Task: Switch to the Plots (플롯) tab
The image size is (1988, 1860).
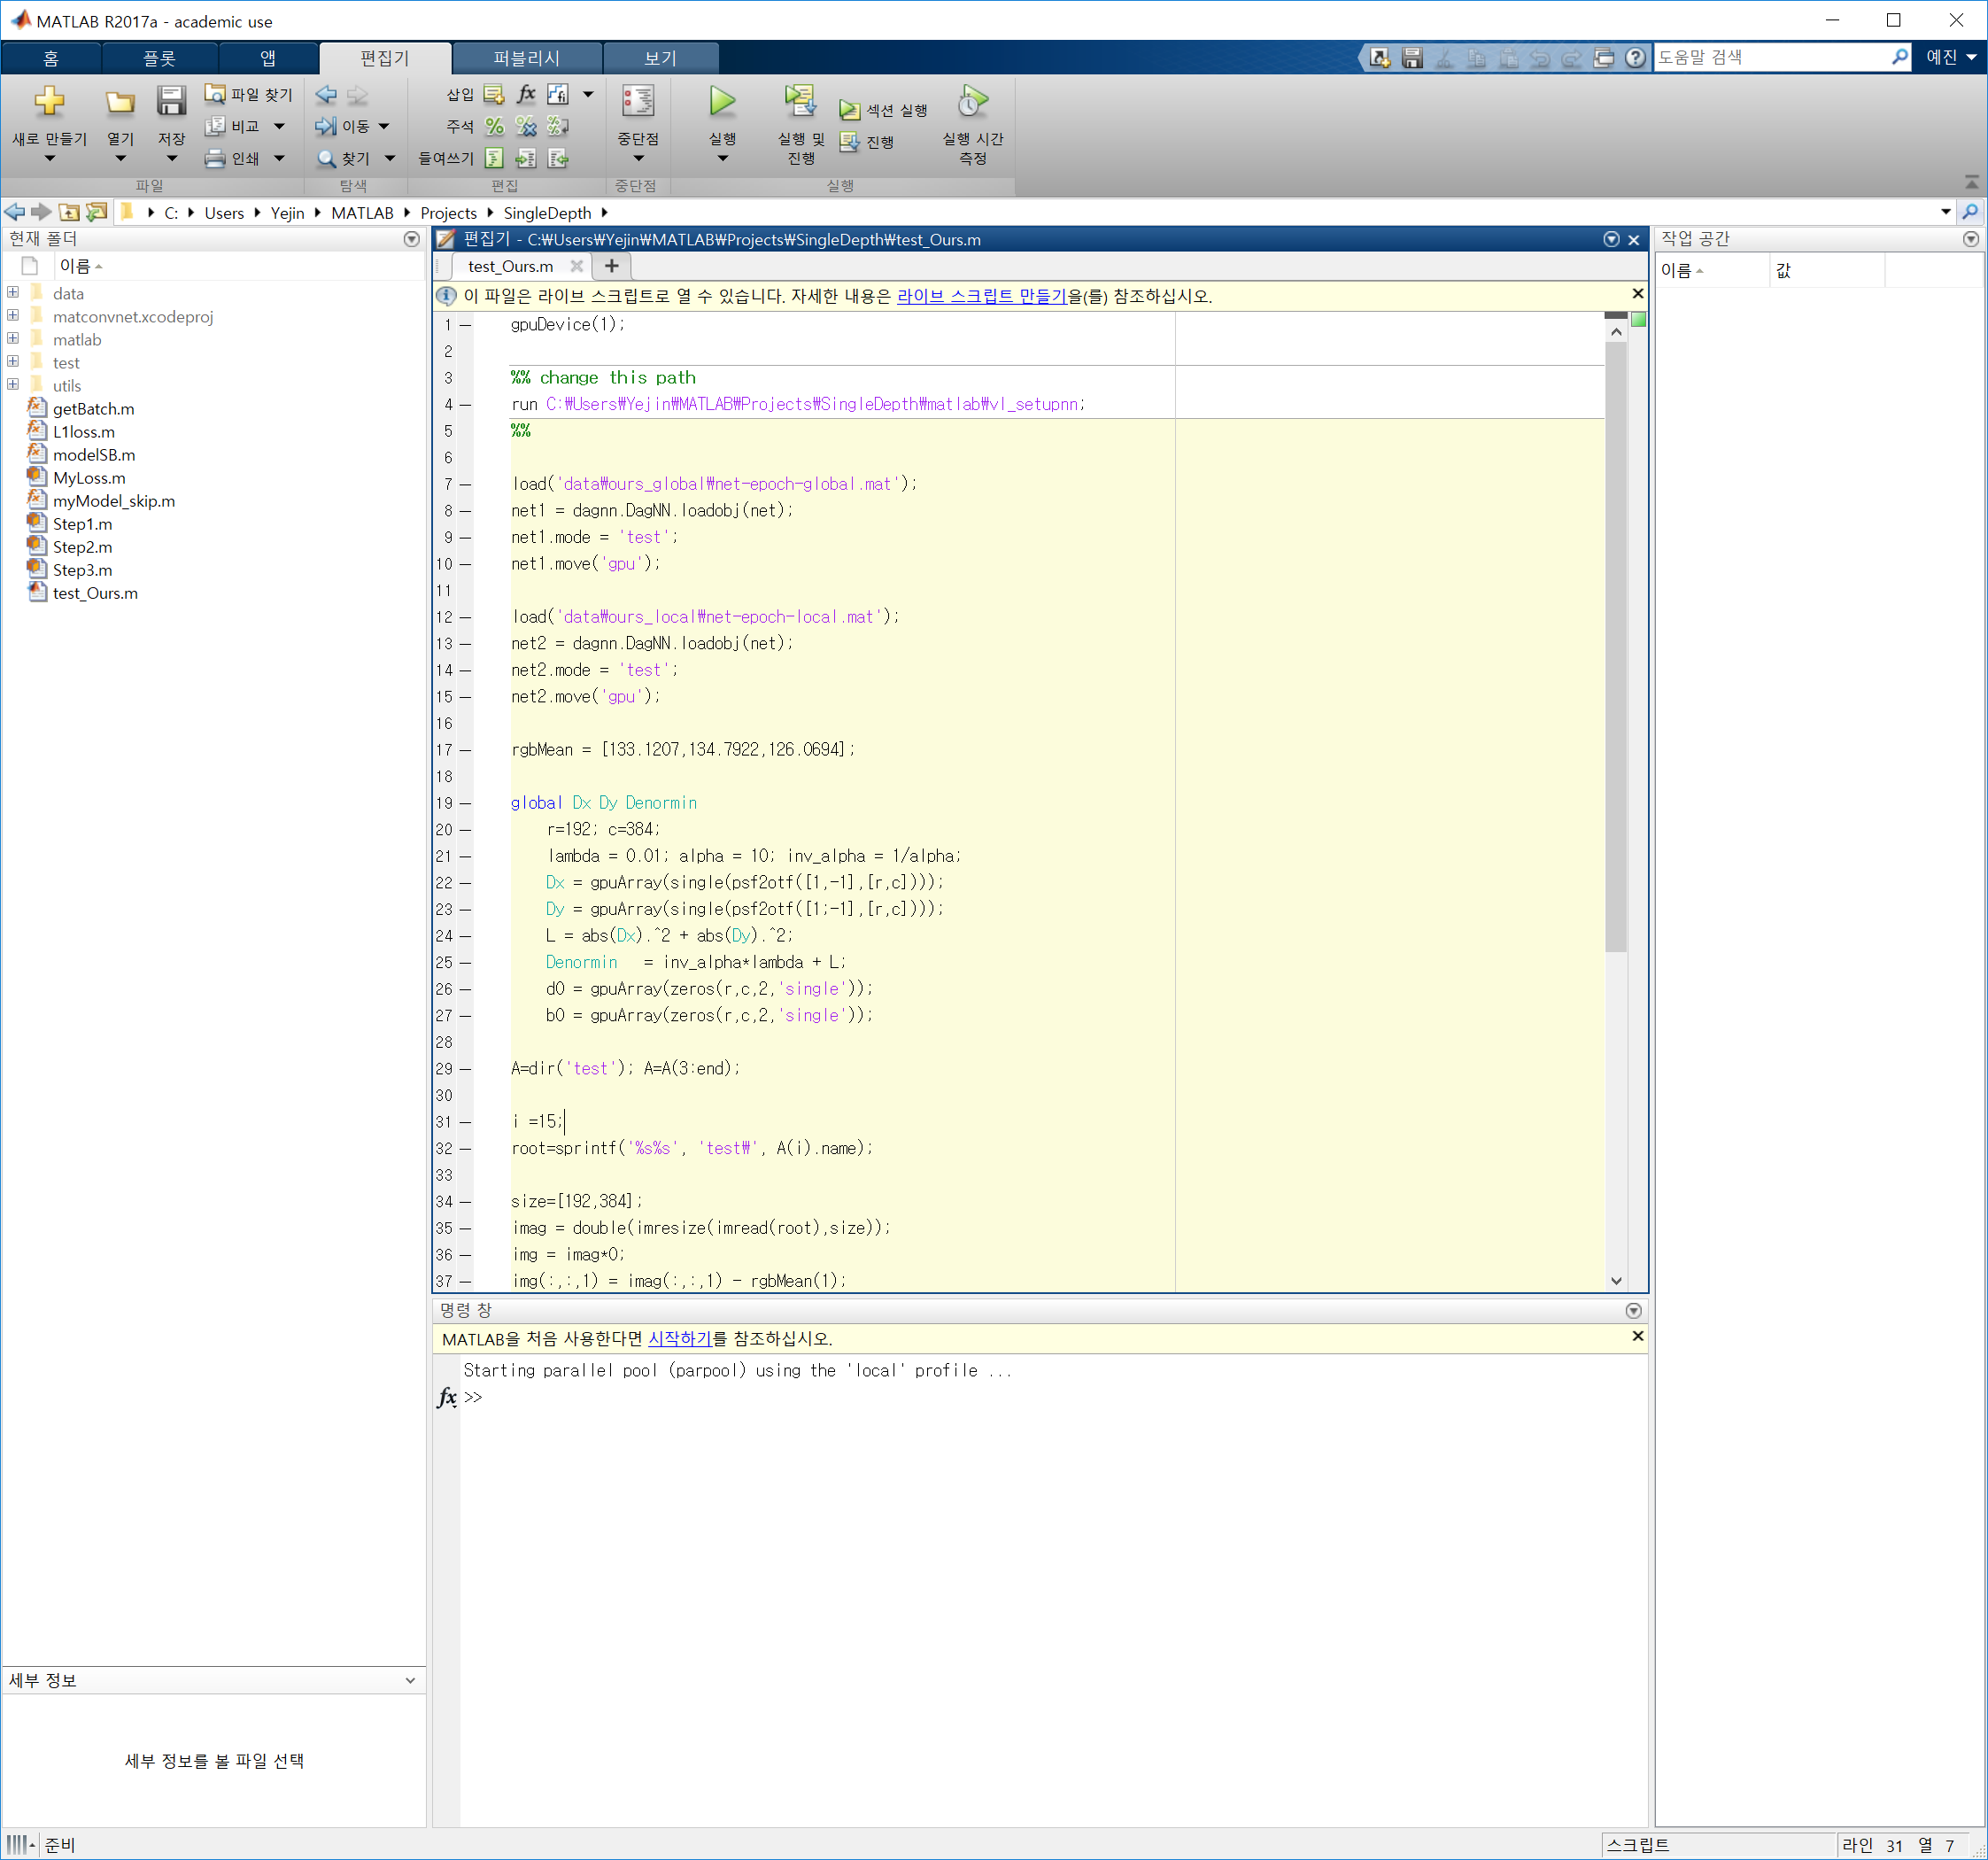Action: point(159,58)
